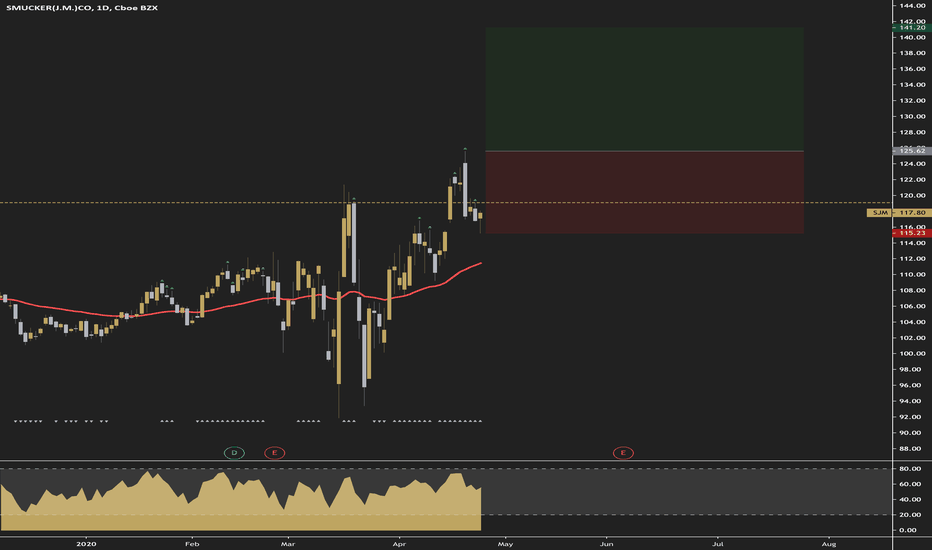Viewport: 932px width, 550px height.
Task: Click the May label on time axis
Action: 505,544
